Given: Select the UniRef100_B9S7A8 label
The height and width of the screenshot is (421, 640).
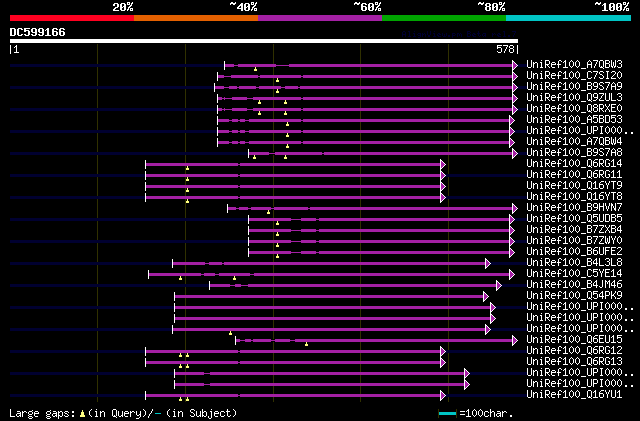Looking at the screenshot, I should (574, 152).
